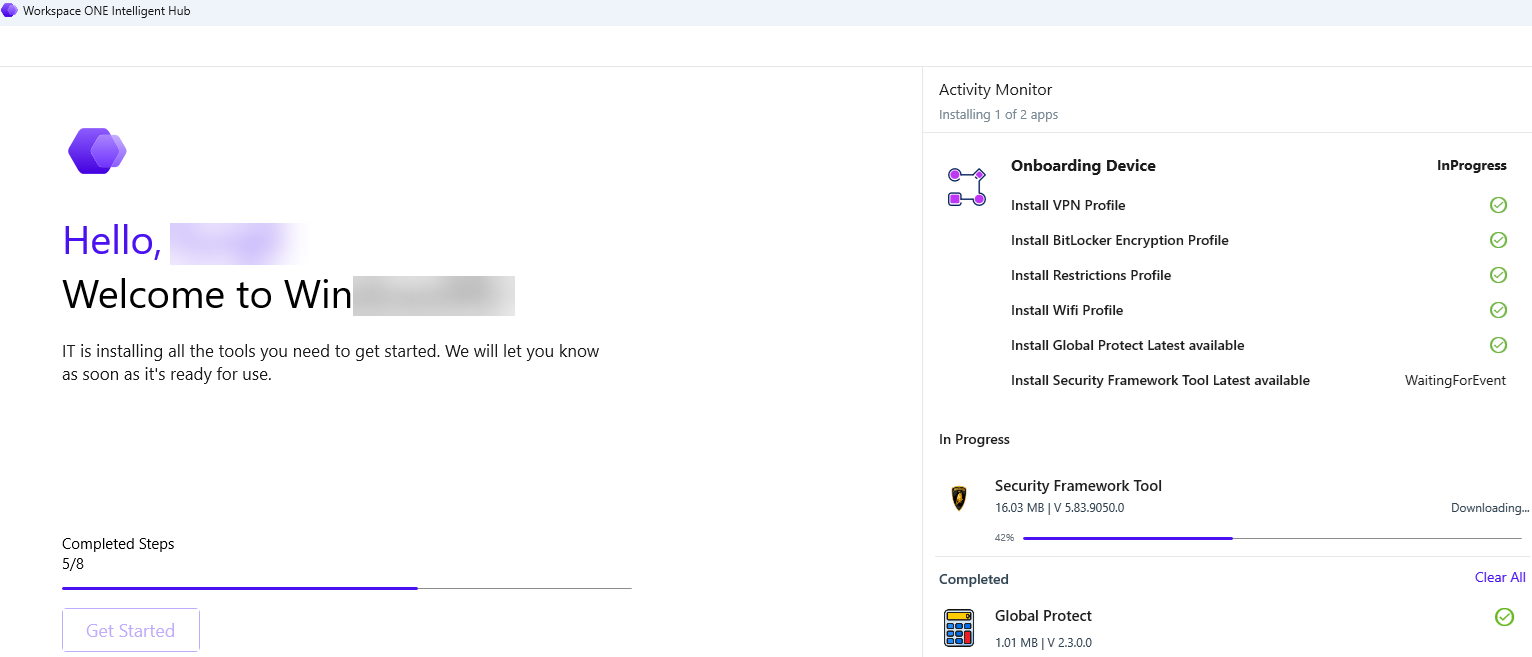Click the purple hexagon Hub logo
The height and width of the screenshot is (657, 1532).
97,151
